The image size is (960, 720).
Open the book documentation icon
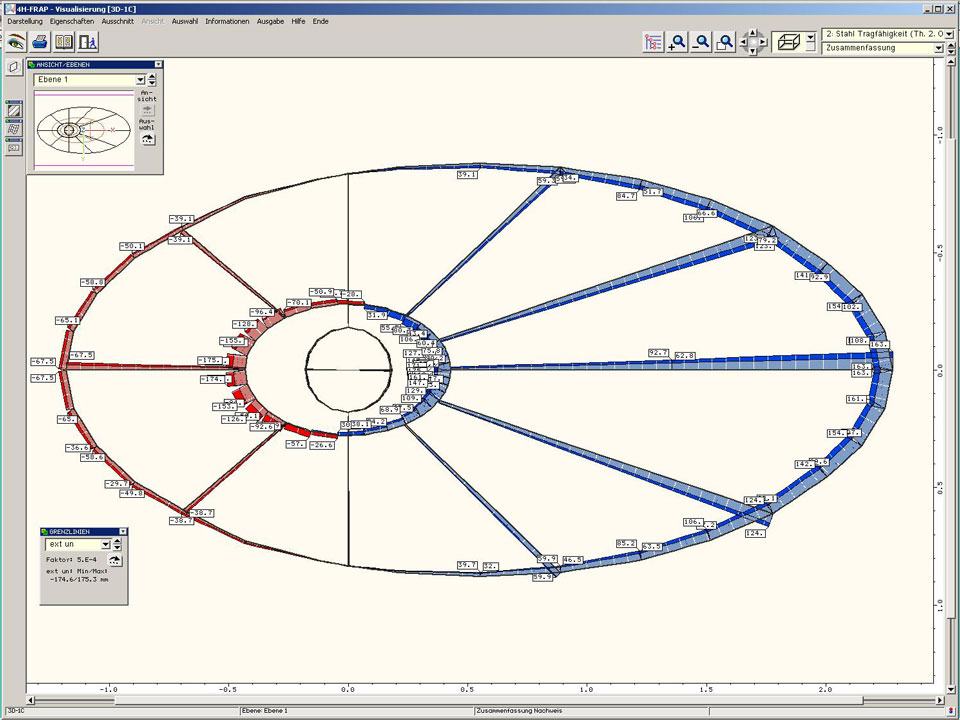[65, 42]
